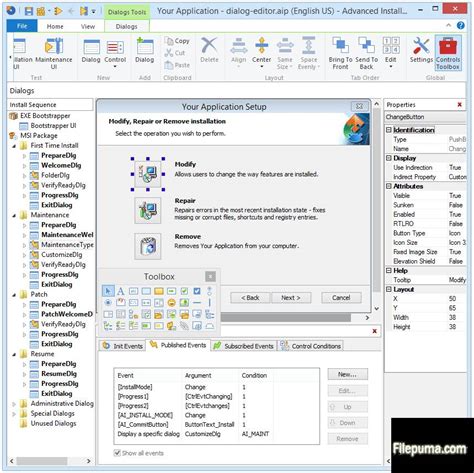
Task: Open the blue Help question mark icon
Action: click(461, 25)
